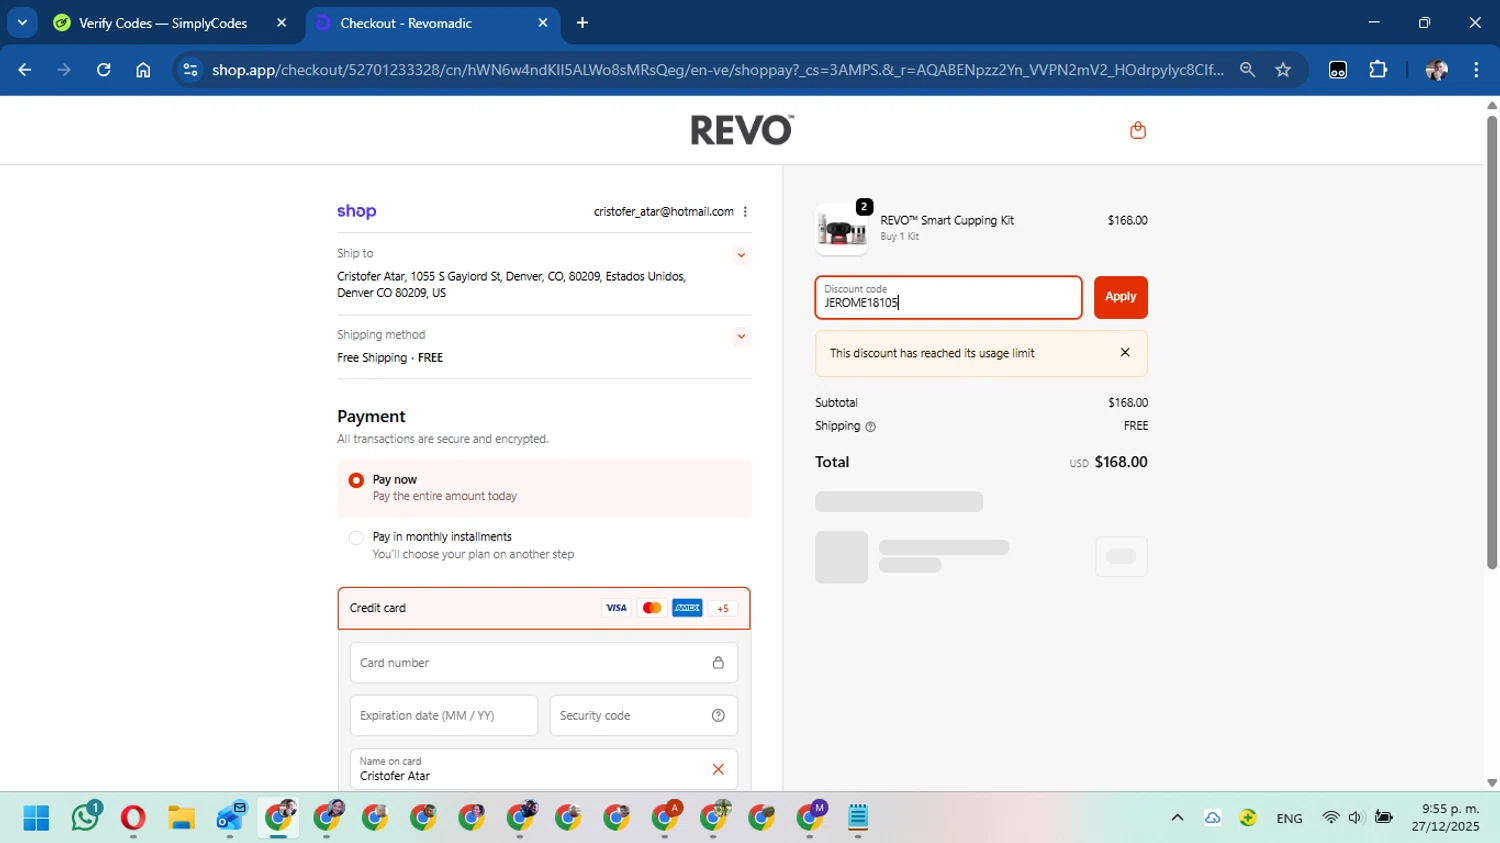
Task: Open the tab search dropdown arrow
Action: click(22, 22)
